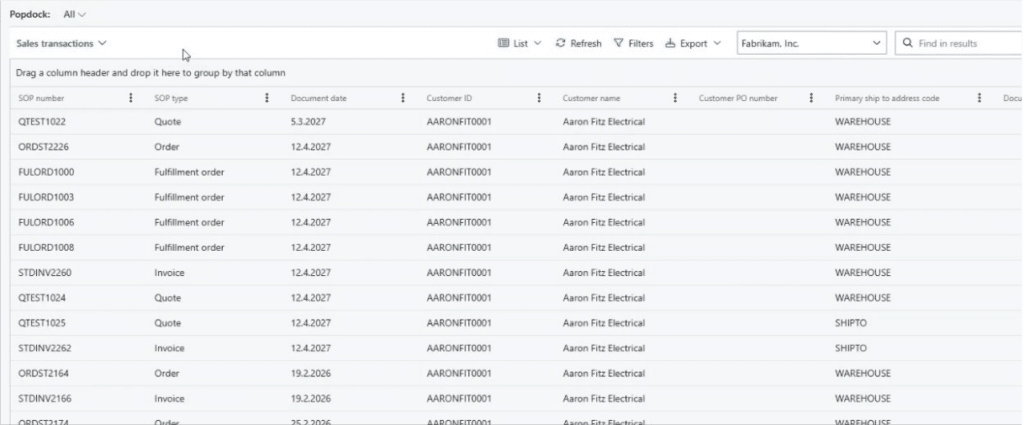
Task: Click the 5.3.2027 document date cell
Action: 308,121
